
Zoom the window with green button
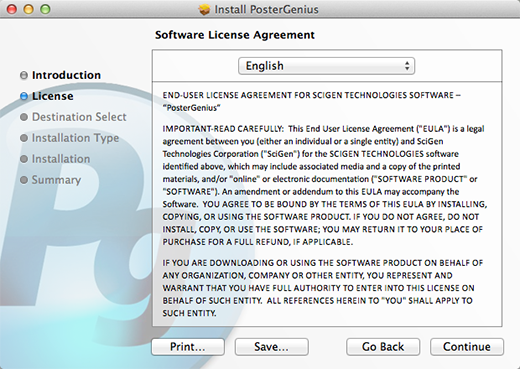tap(45, 9)
